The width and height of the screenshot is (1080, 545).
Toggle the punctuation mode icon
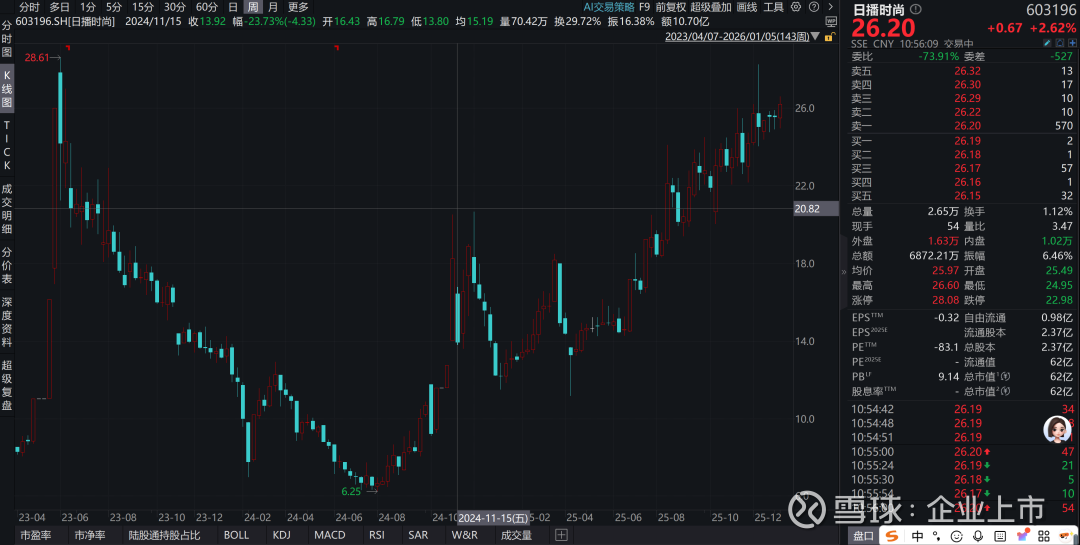click(x=937, y=535)
